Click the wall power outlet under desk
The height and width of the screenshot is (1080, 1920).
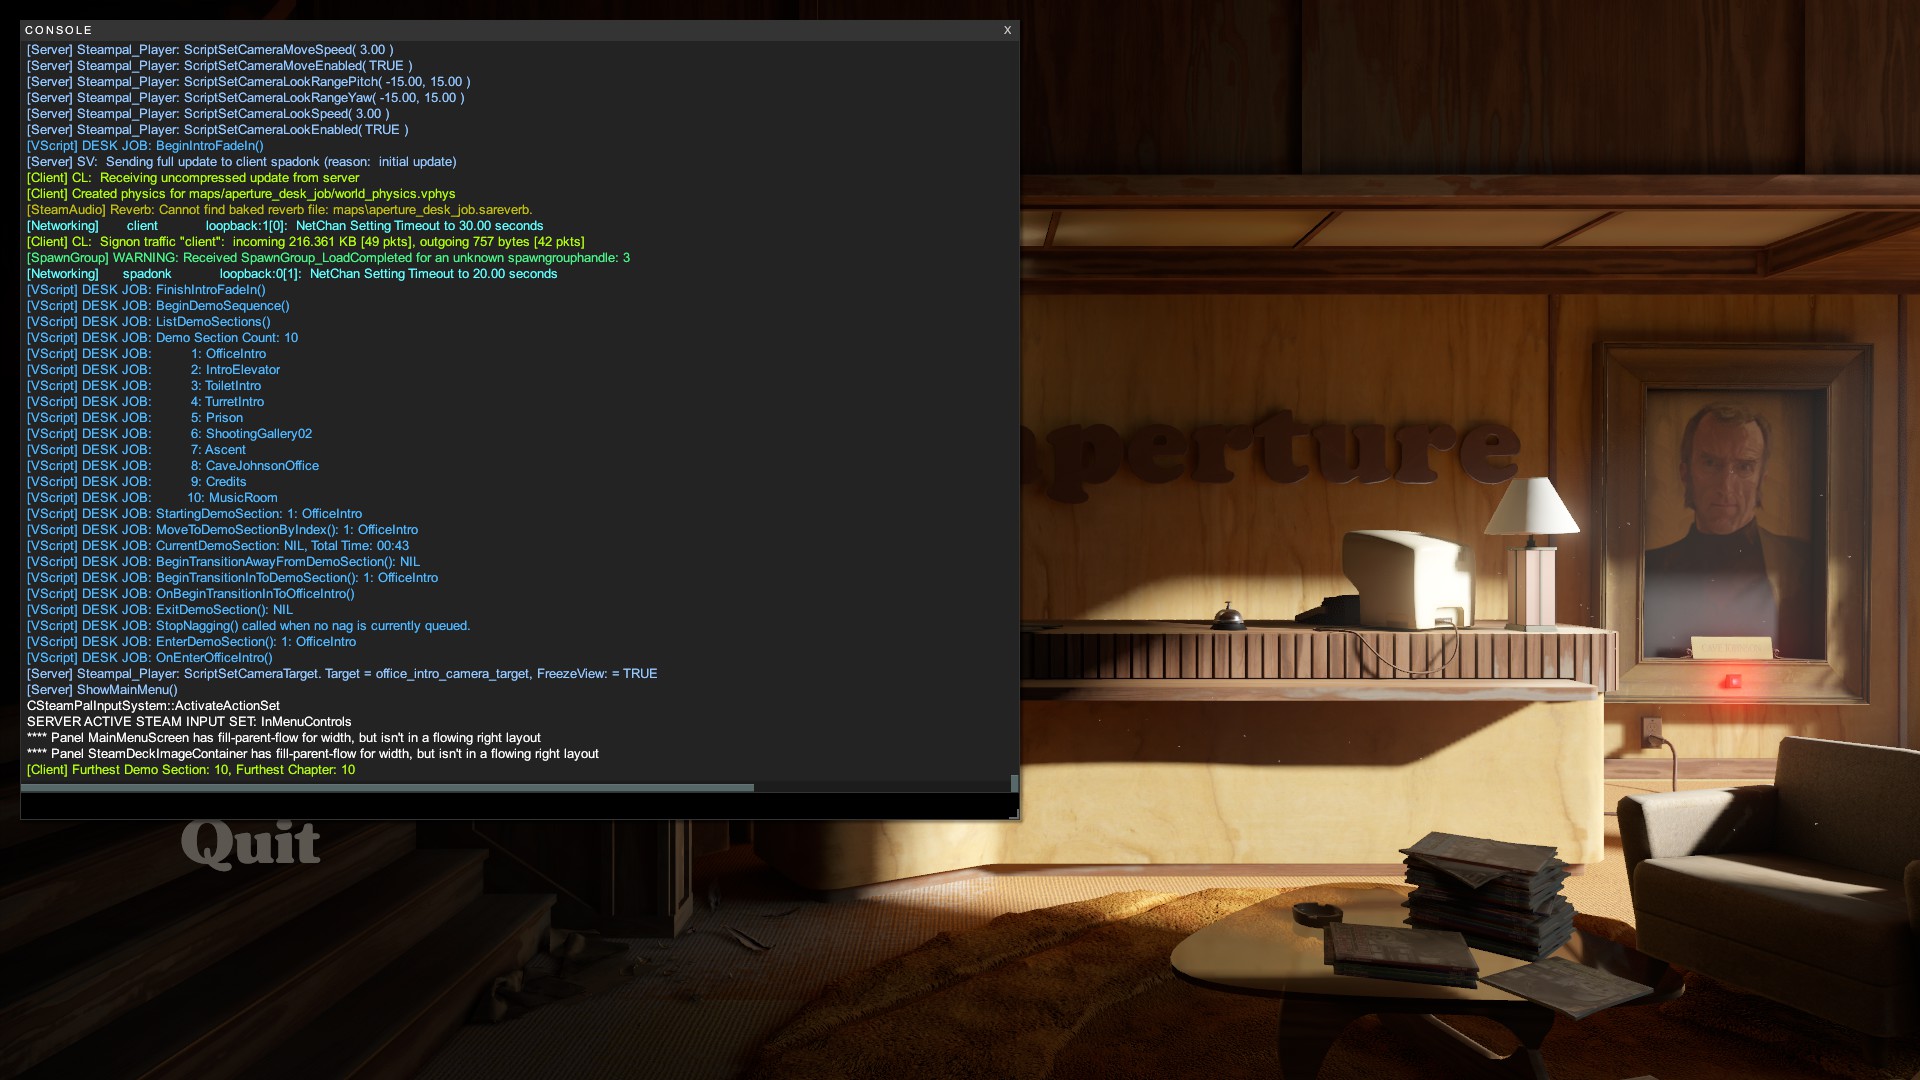click(1651, 730)
